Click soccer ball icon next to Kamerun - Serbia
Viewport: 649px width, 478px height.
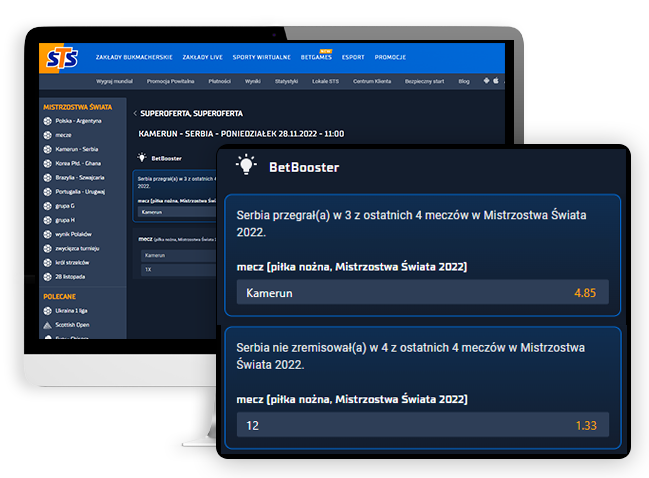(x=48, y=149)
